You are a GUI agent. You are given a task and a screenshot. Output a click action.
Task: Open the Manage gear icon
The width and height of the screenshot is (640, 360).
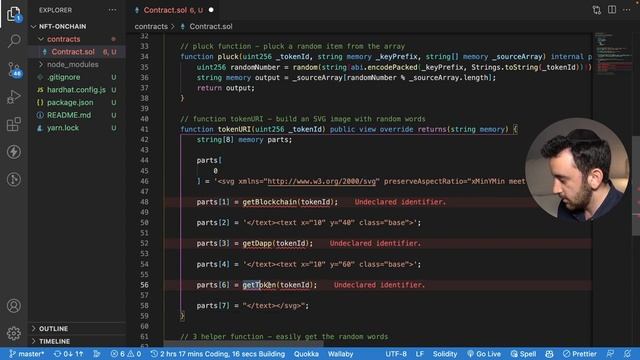pos(14,333)
